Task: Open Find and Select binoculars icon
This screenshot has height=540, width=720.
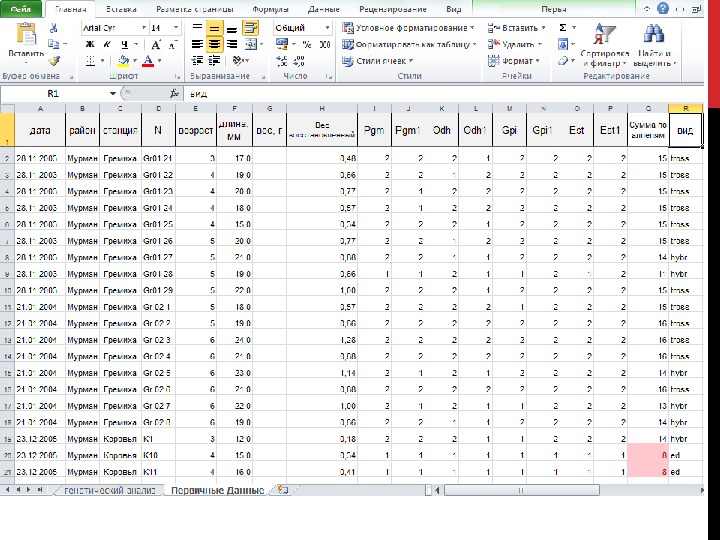Action: pos(654,33)
